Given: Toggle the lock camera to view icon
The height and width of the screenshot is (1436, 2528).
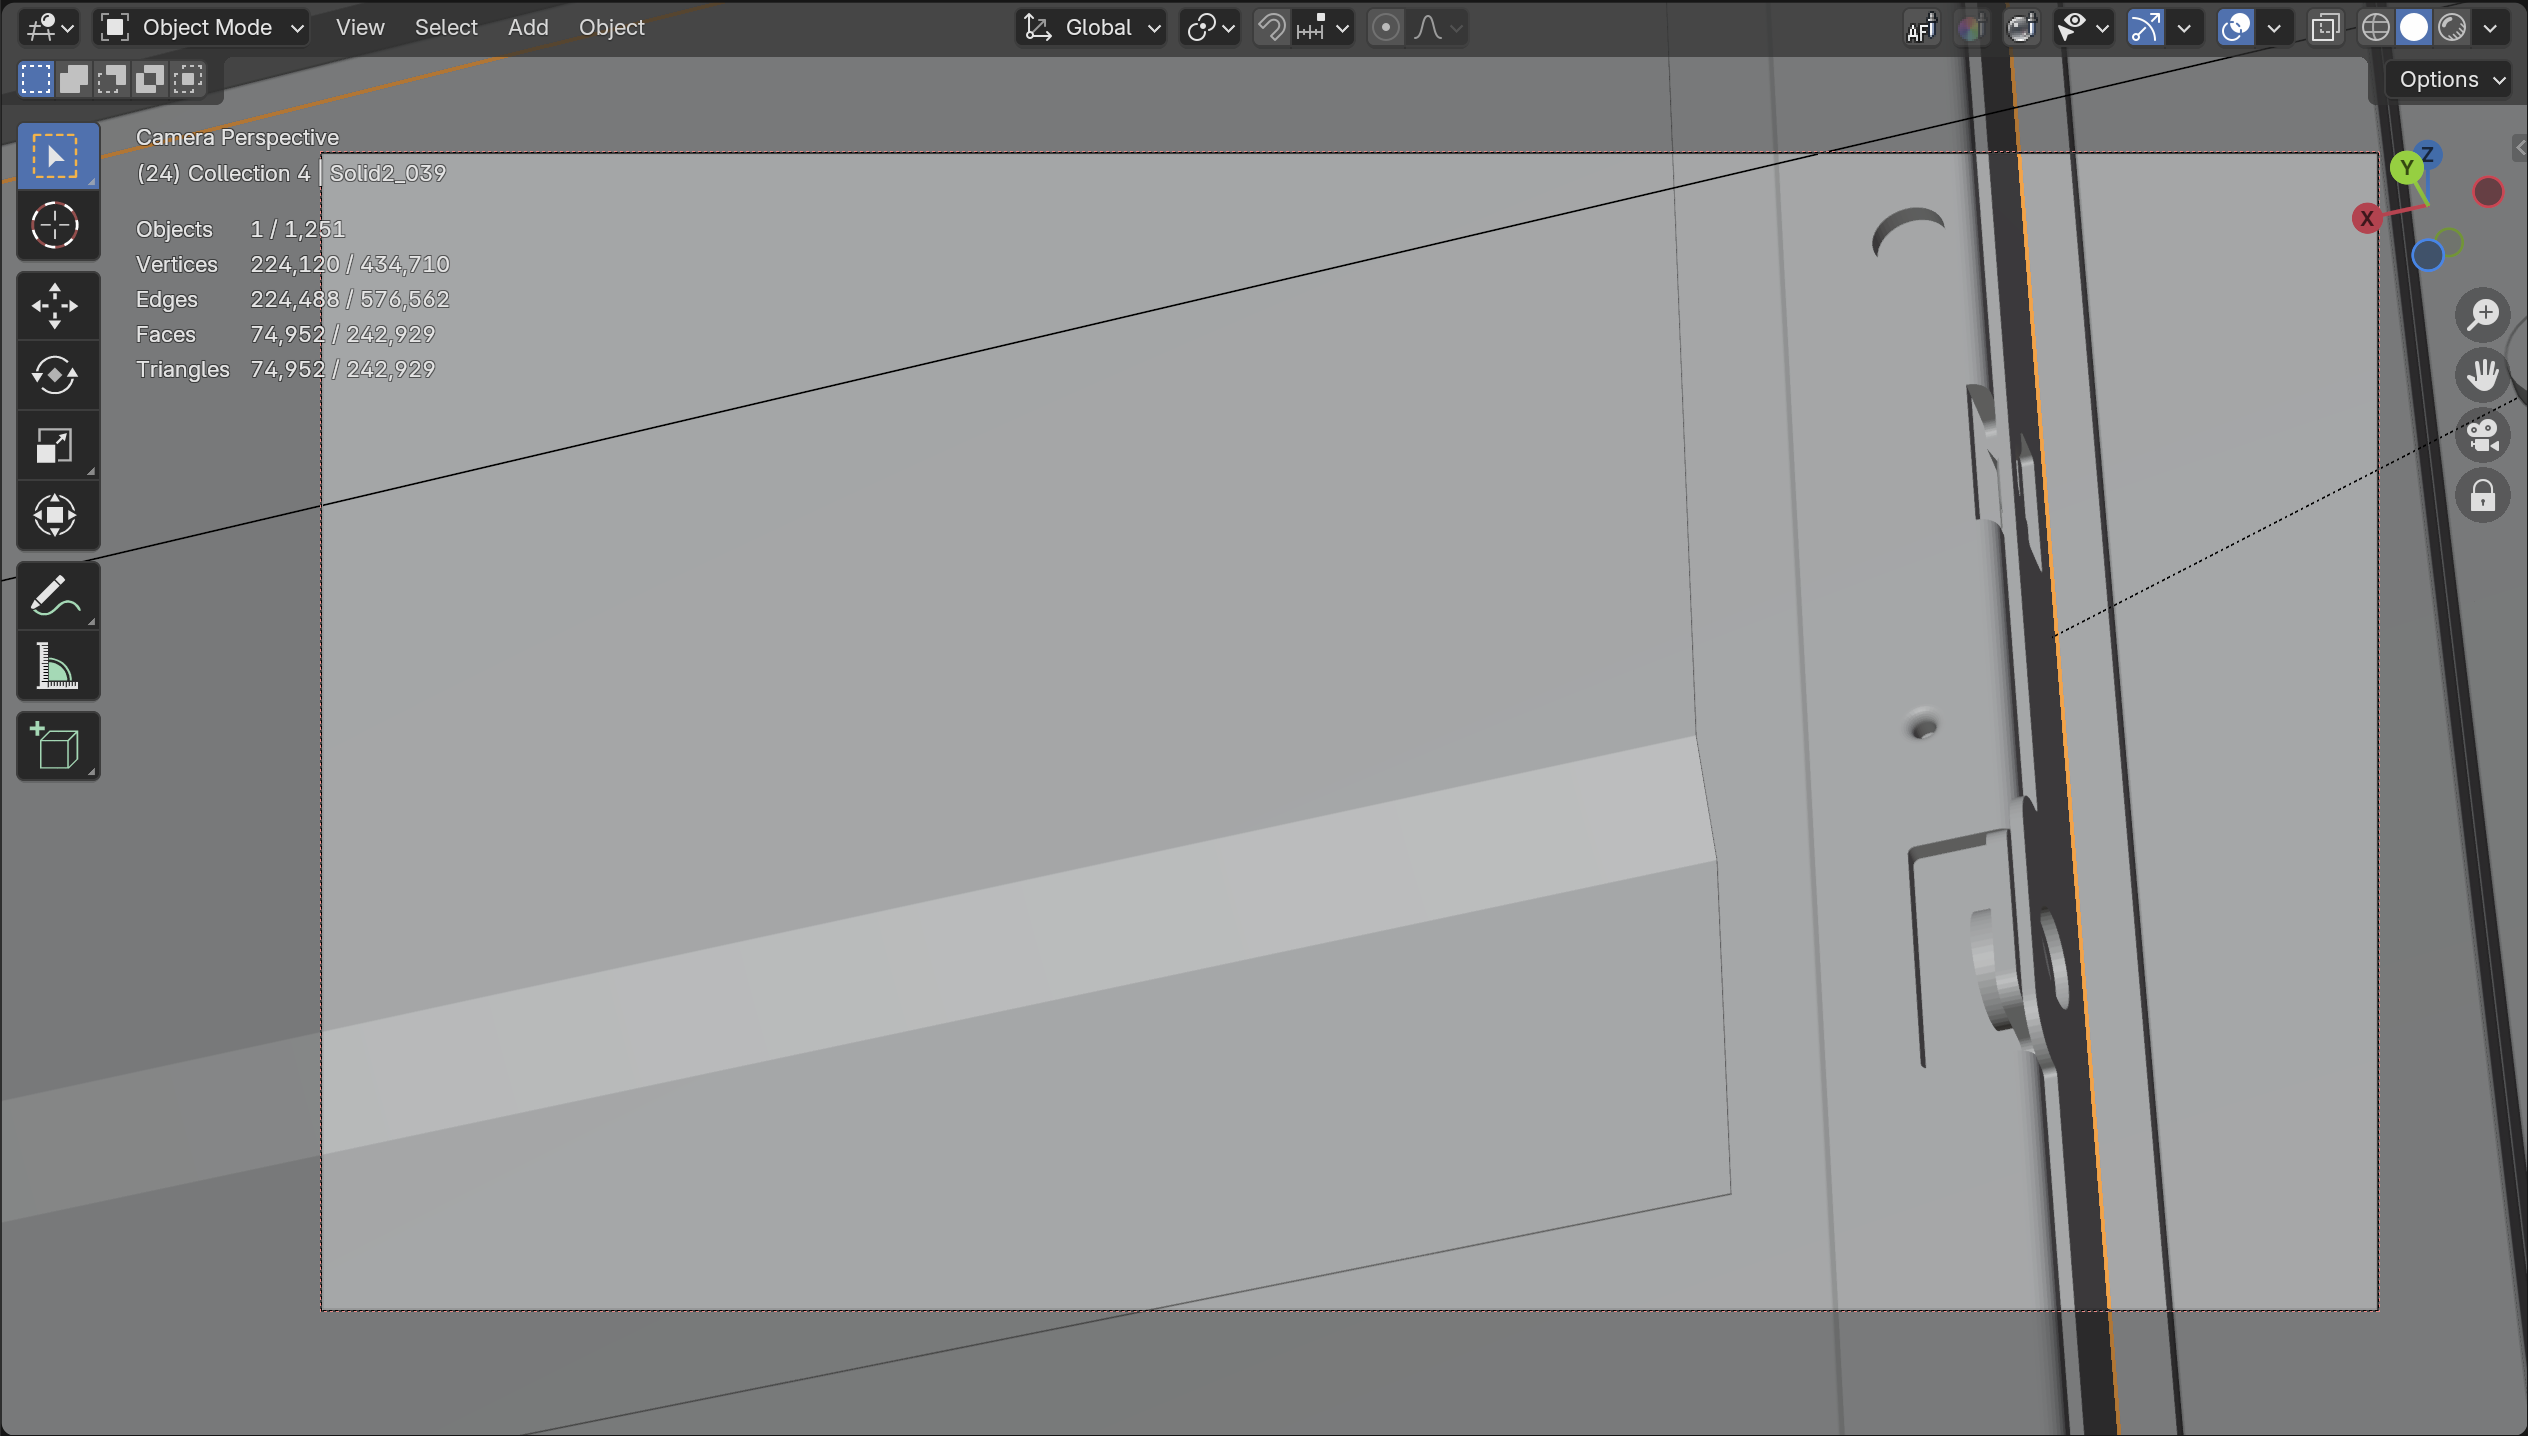Looking at the screenshot, I should (x=2482, y=496).
